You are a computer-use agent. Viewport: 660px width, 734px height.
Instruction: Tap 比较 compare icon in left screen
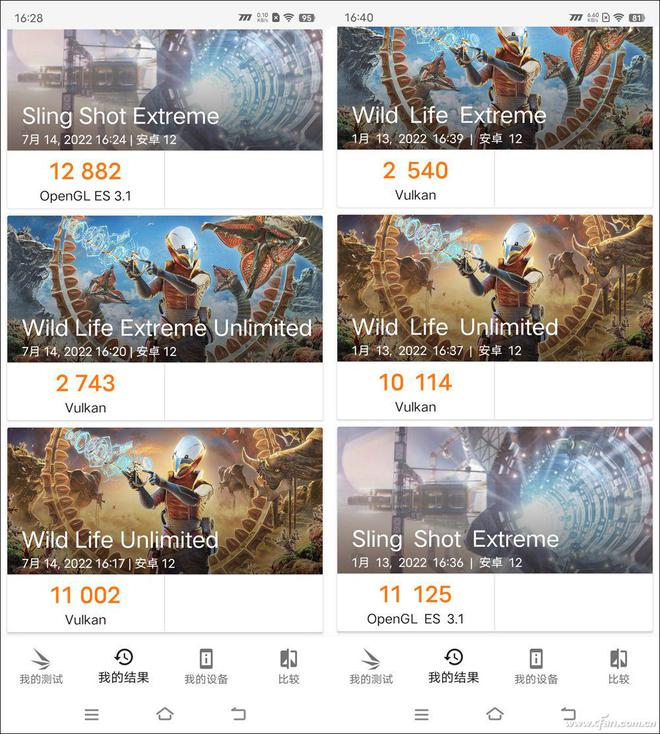point(288,658)
